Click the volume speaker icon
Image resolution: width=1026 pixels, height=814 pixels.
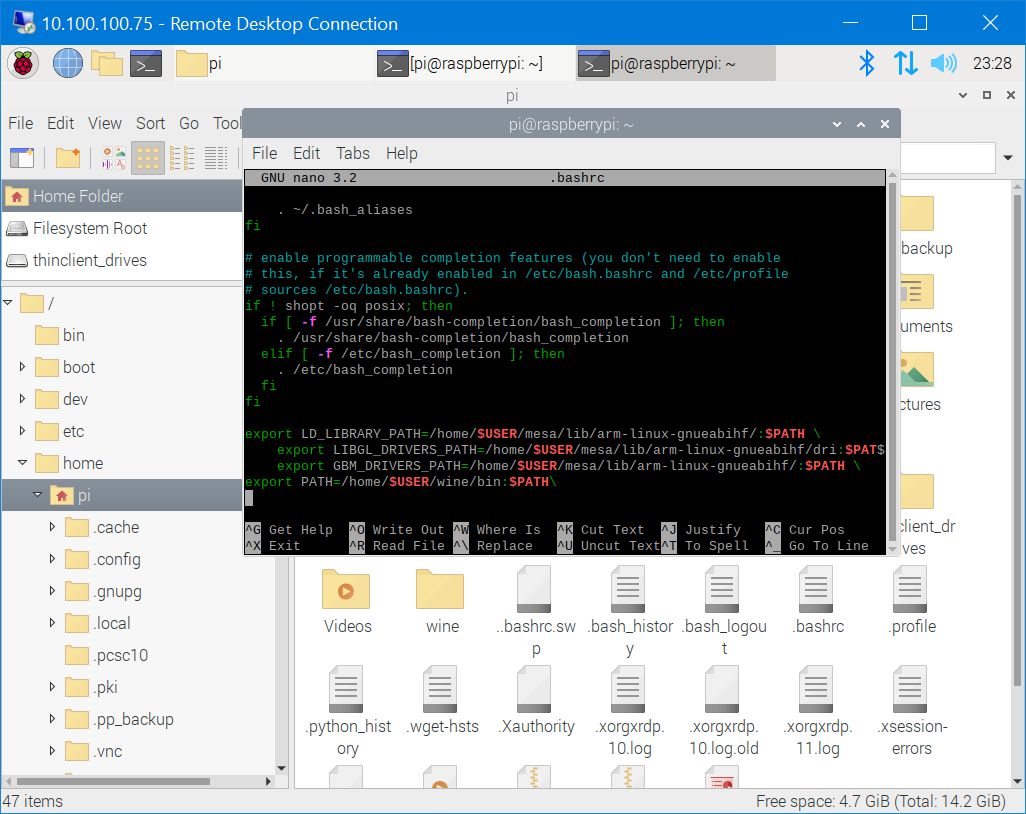943,63
